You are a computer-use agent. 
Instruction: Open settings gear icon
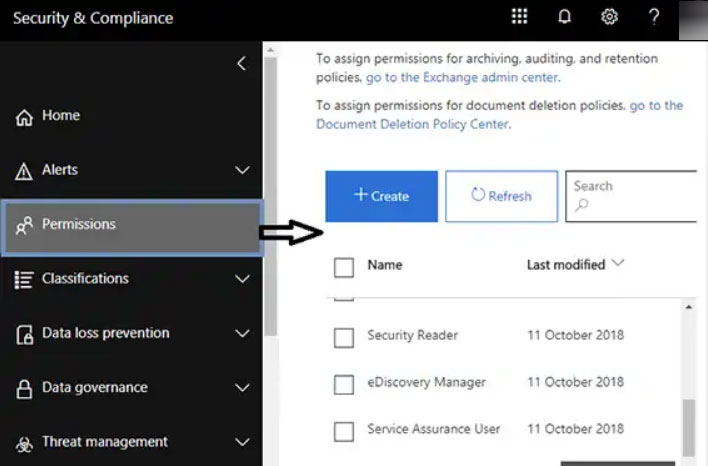pos(609,17)
